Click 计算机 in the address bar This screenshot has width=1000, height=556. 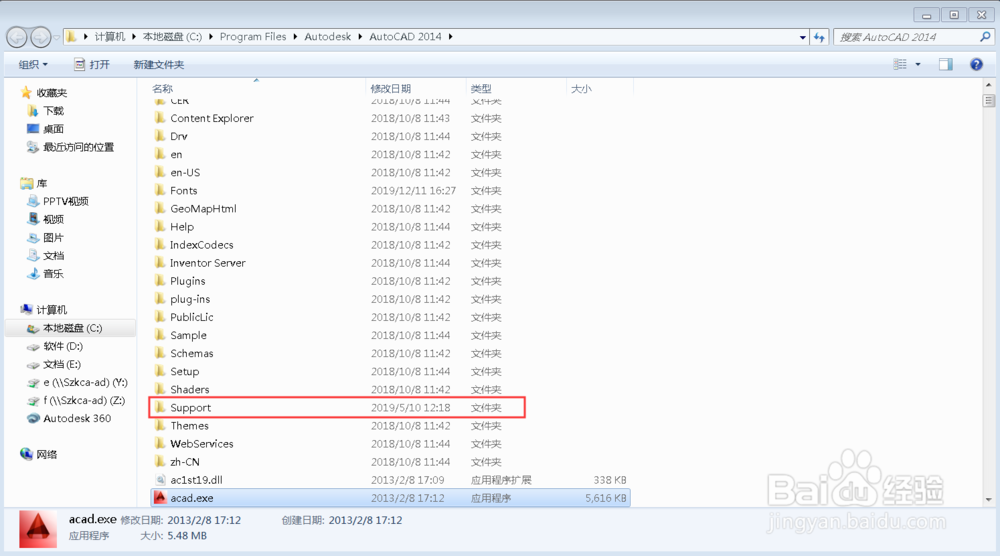pyautogui.click(x=110, y=37)
